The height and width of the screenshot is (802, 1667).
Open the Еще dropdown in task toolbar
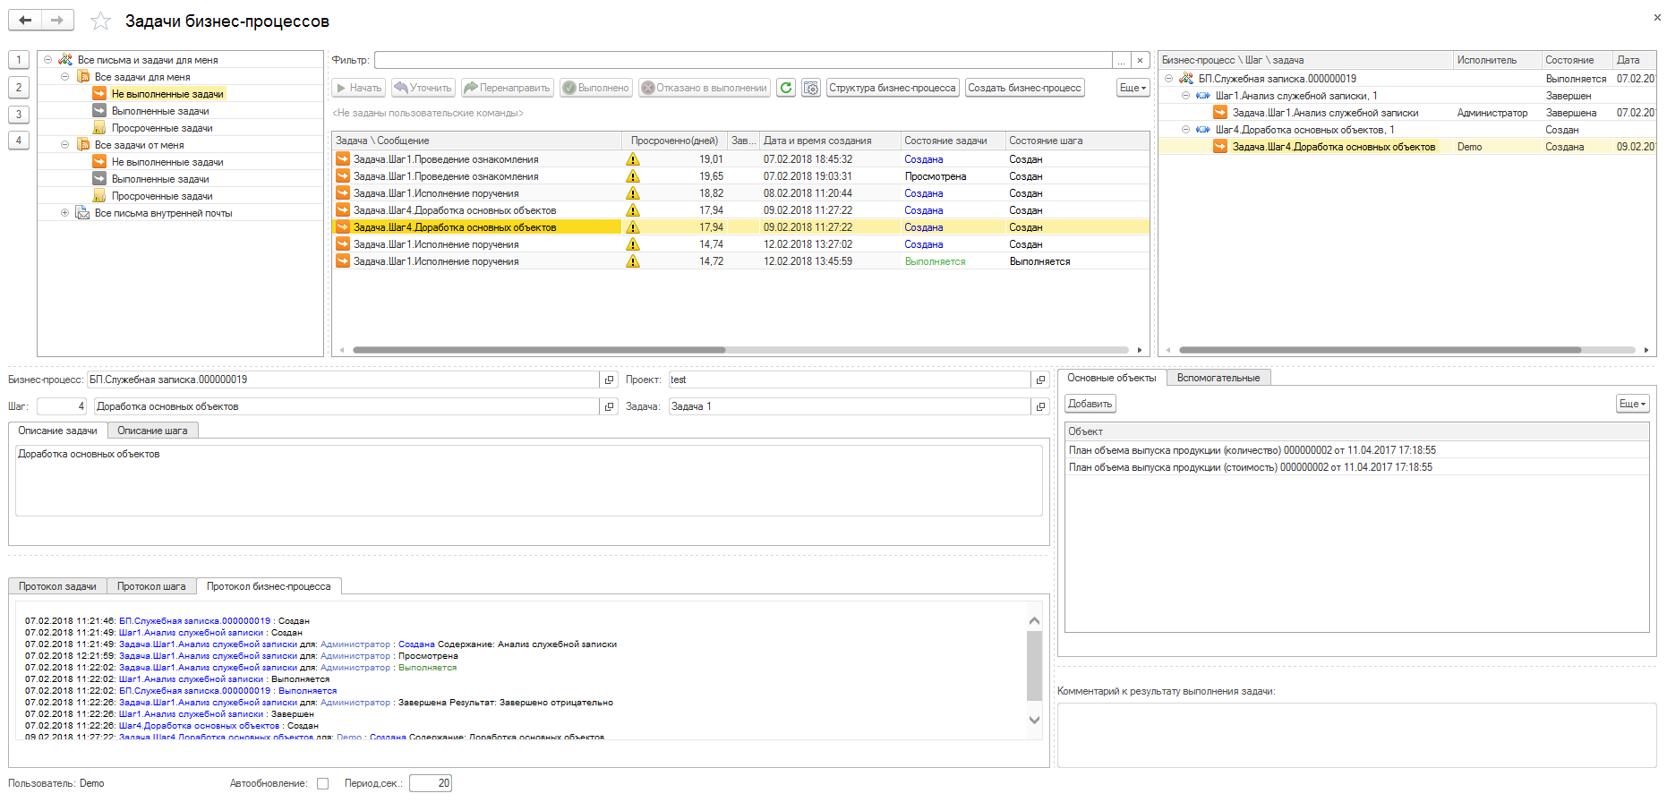coord(1132,88)
